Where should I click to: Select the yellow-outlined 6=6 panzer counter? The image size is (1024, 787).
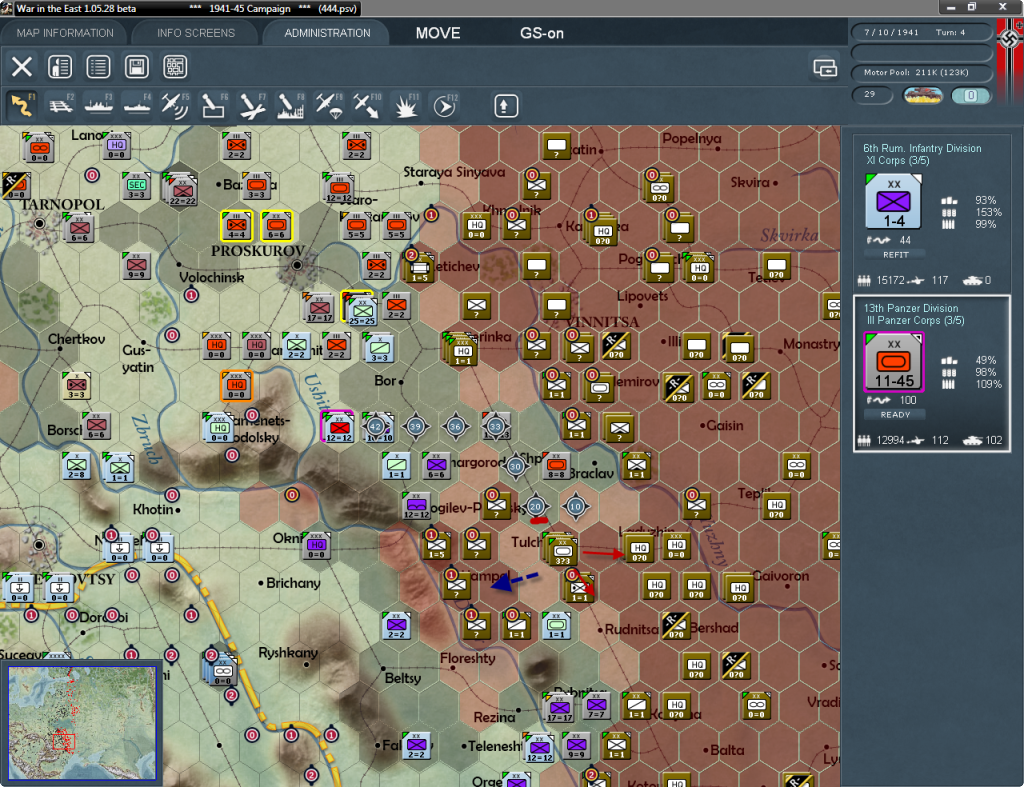coord(276,227)
